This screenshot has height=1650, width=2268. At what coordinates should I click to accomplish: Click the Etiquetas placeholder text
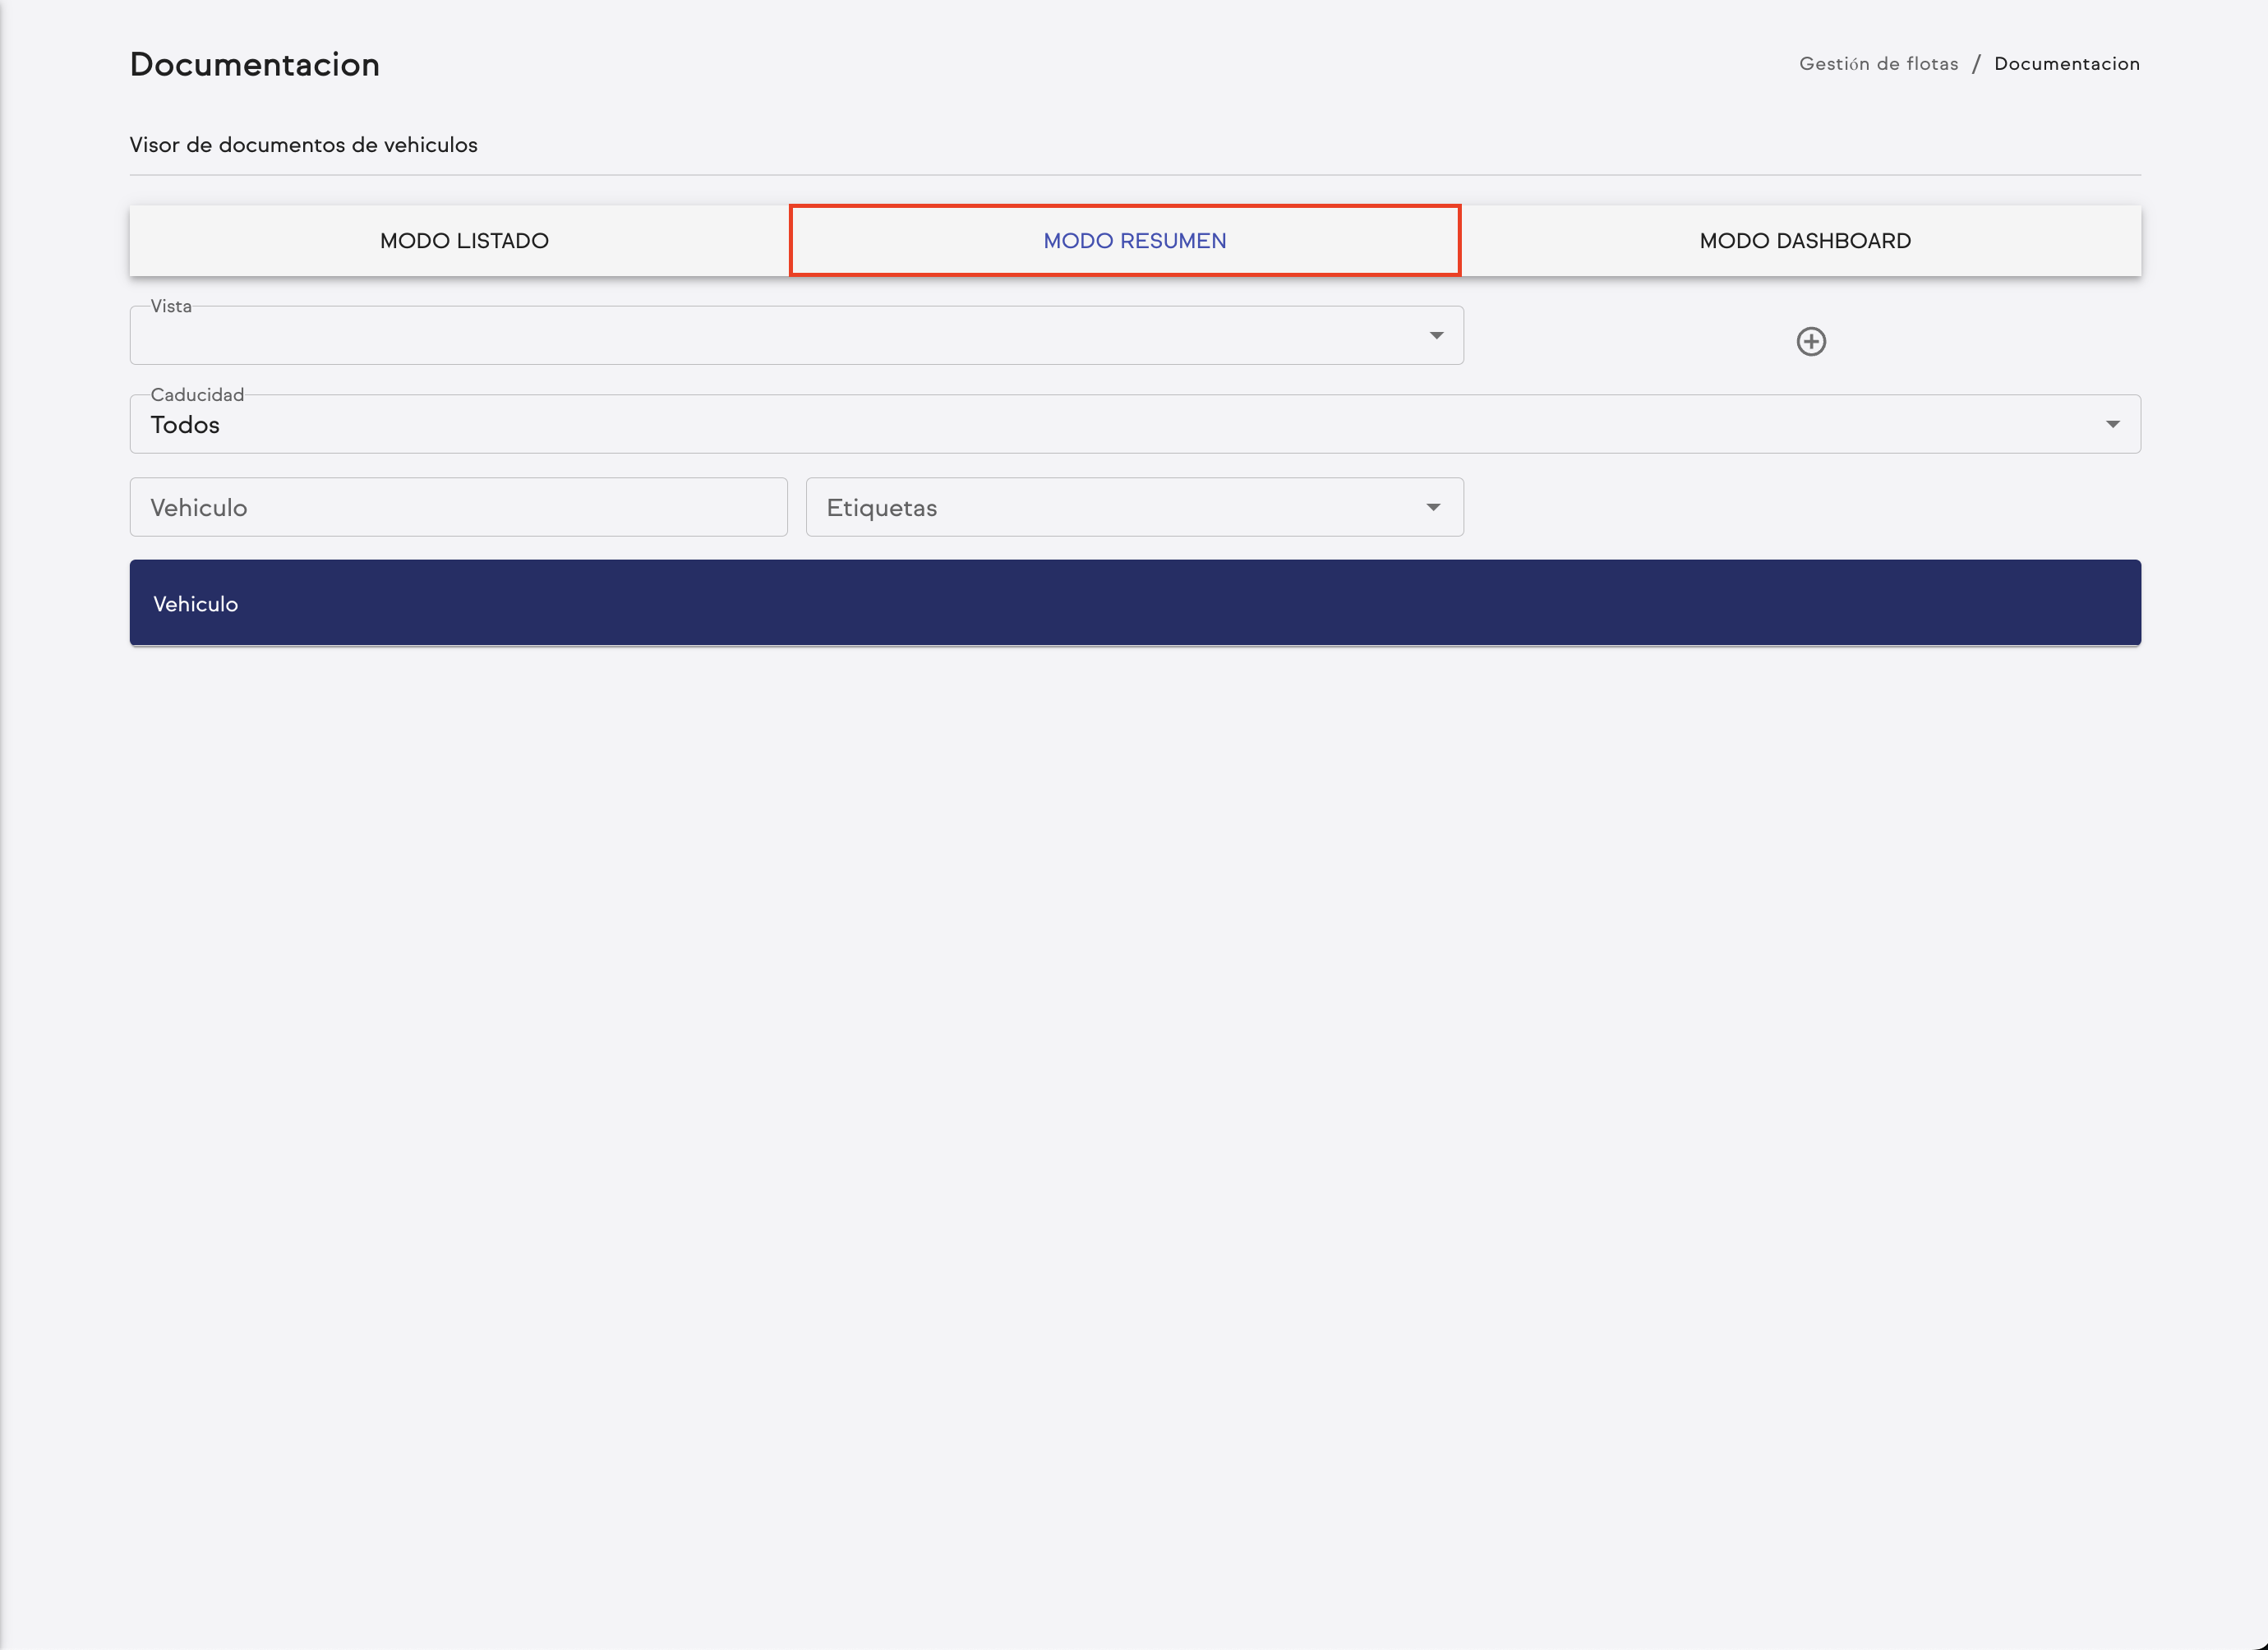click(881, 508)
